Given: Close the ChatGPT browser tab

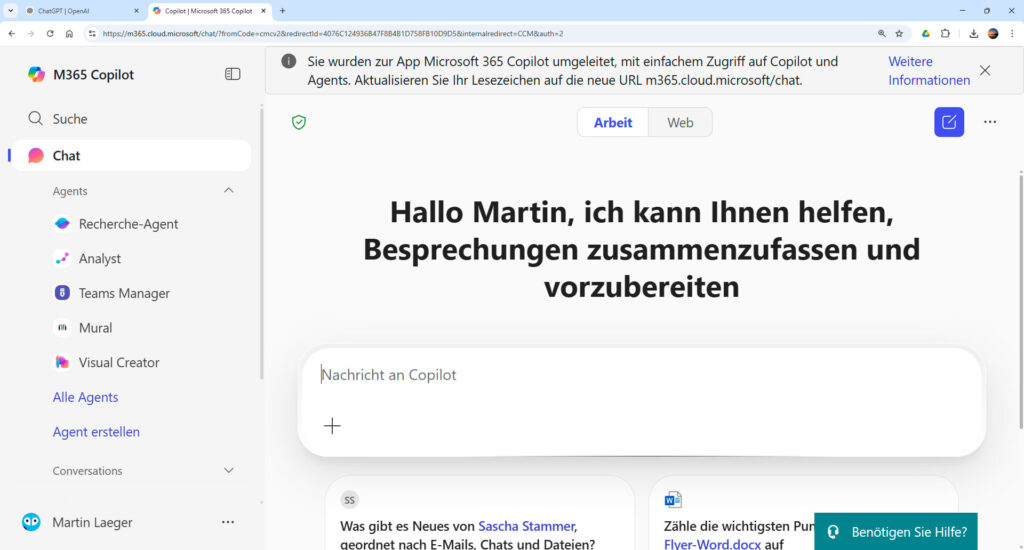Looking at the screenshot, I should point(136,11).
